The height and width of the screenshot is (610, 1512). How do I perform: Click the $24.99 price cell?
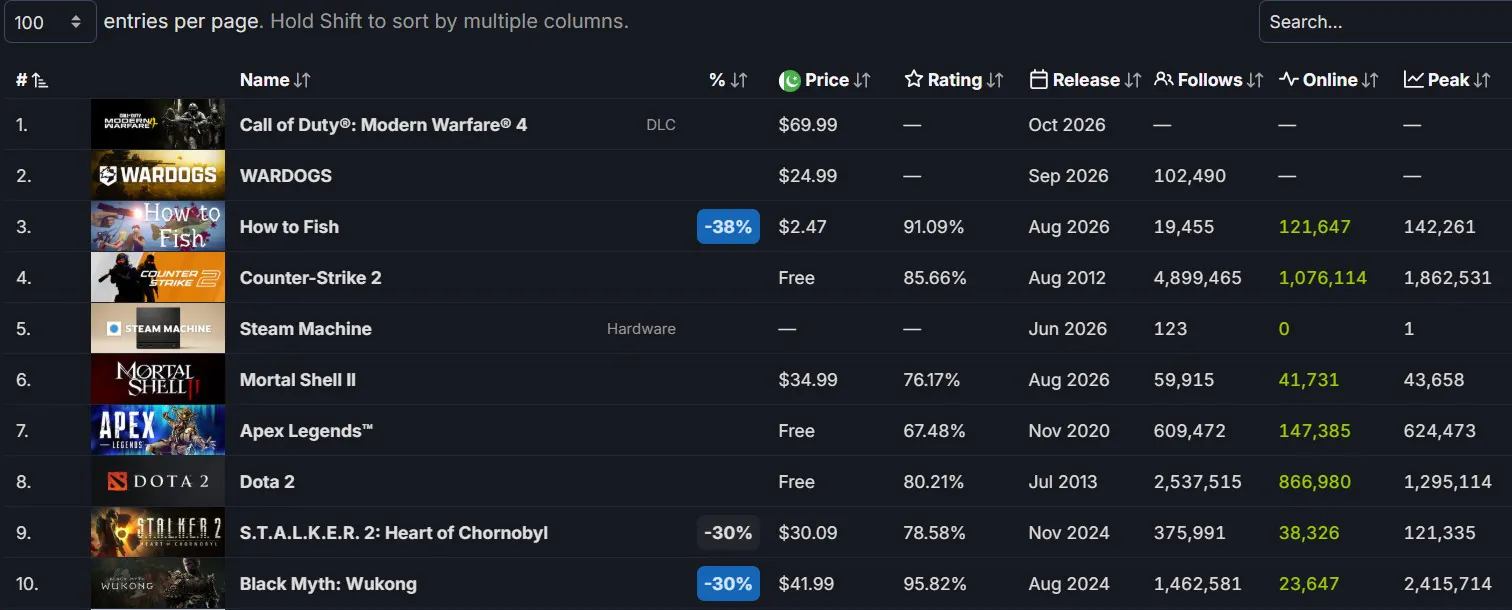pos(808,175)
